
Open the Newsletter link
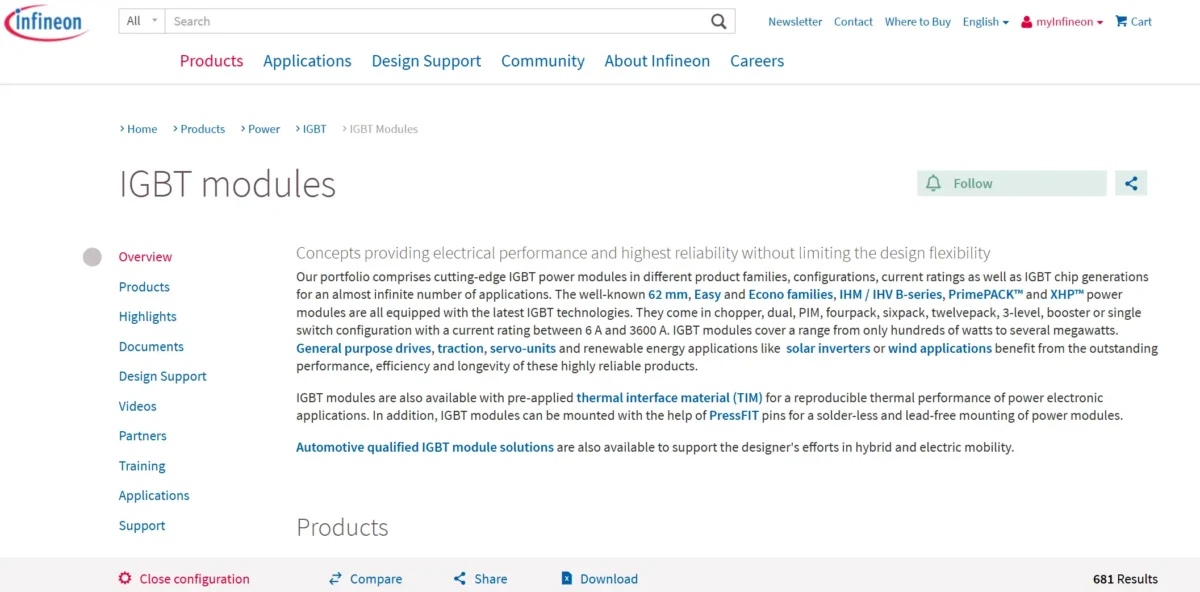pyautogui.click(x=795, y=21)
